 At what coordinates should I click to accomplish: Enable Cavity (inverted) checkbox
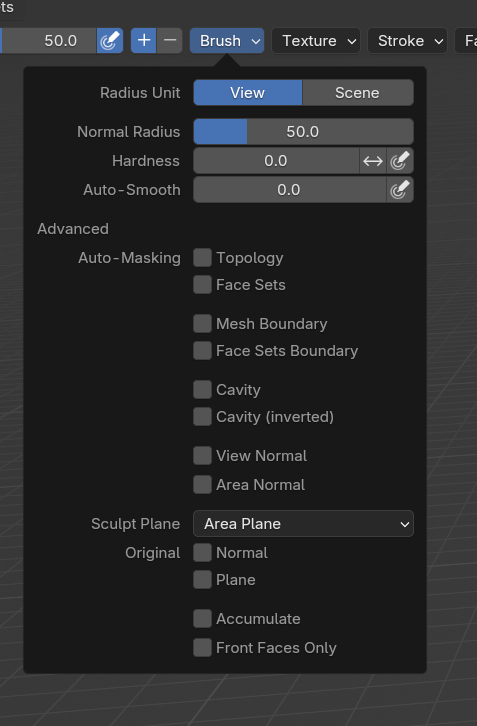202,417
